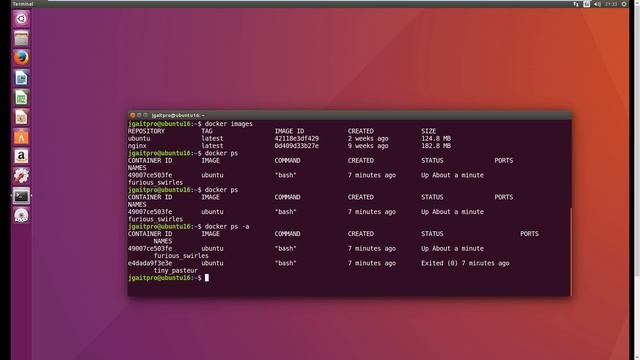Launch Firefox web browser

21,58
